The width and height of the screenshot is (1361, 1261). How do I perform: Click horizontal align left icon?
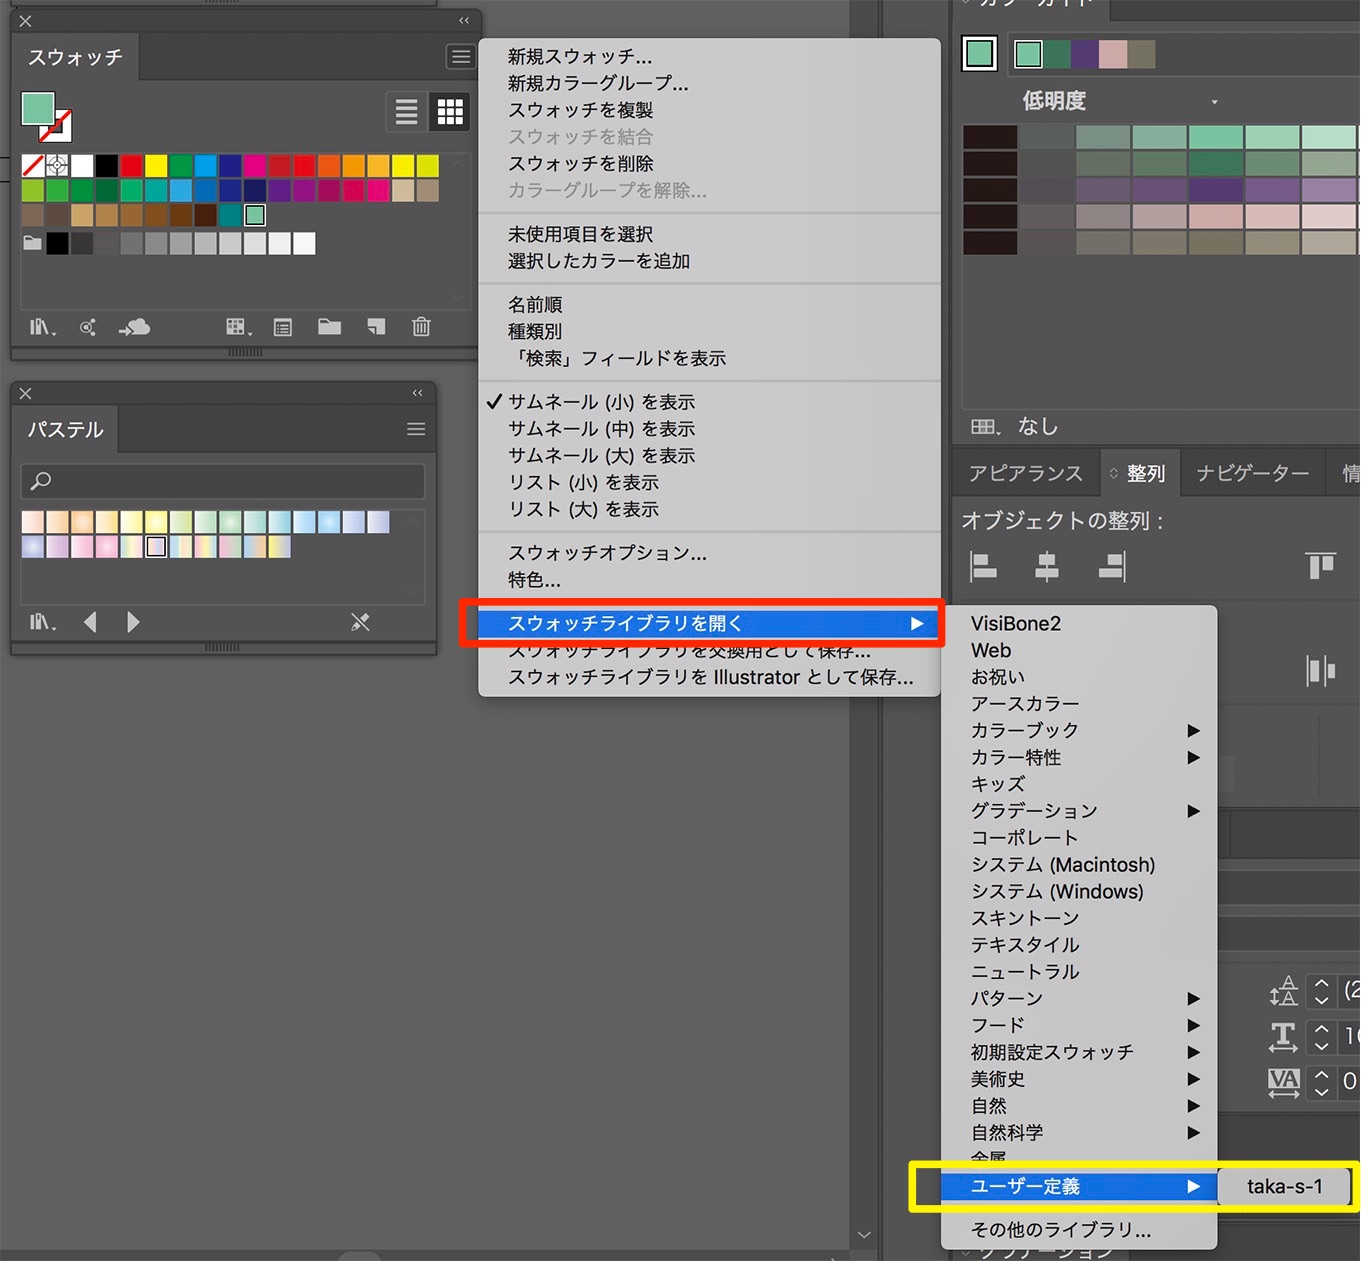[984, 567]
